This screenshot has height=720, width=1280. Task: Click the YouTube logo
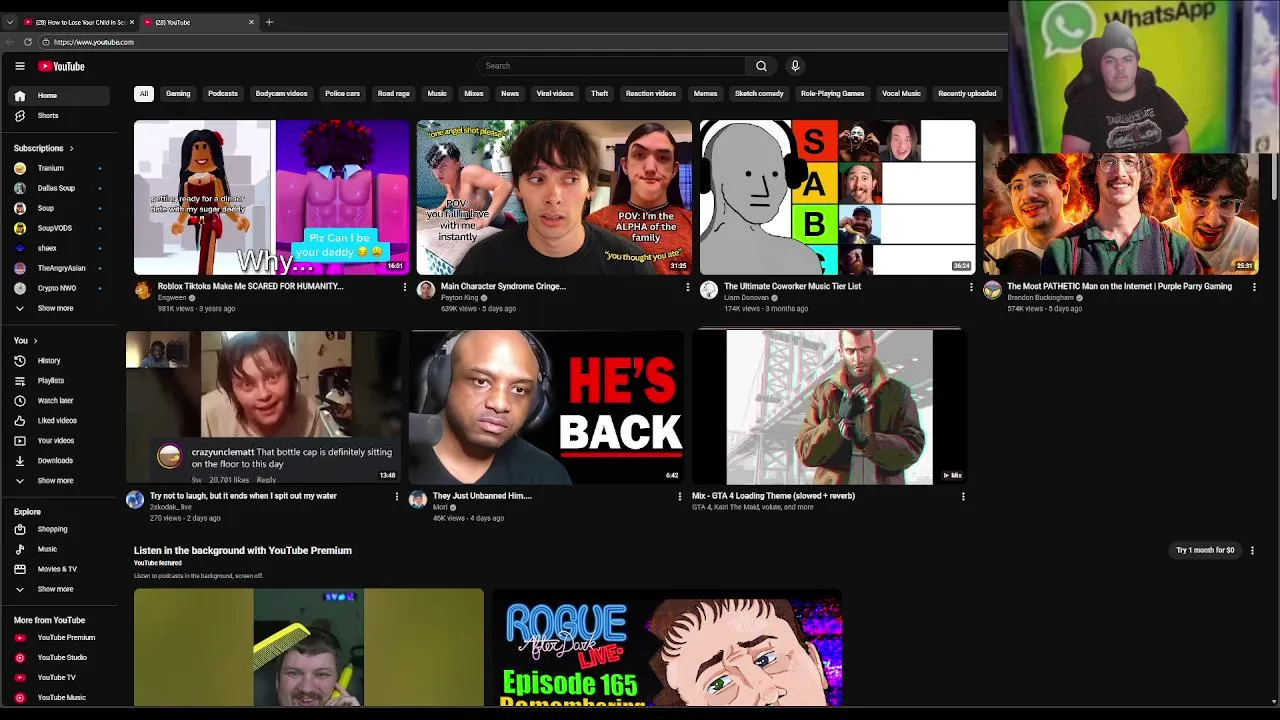(x=62, y=66)
